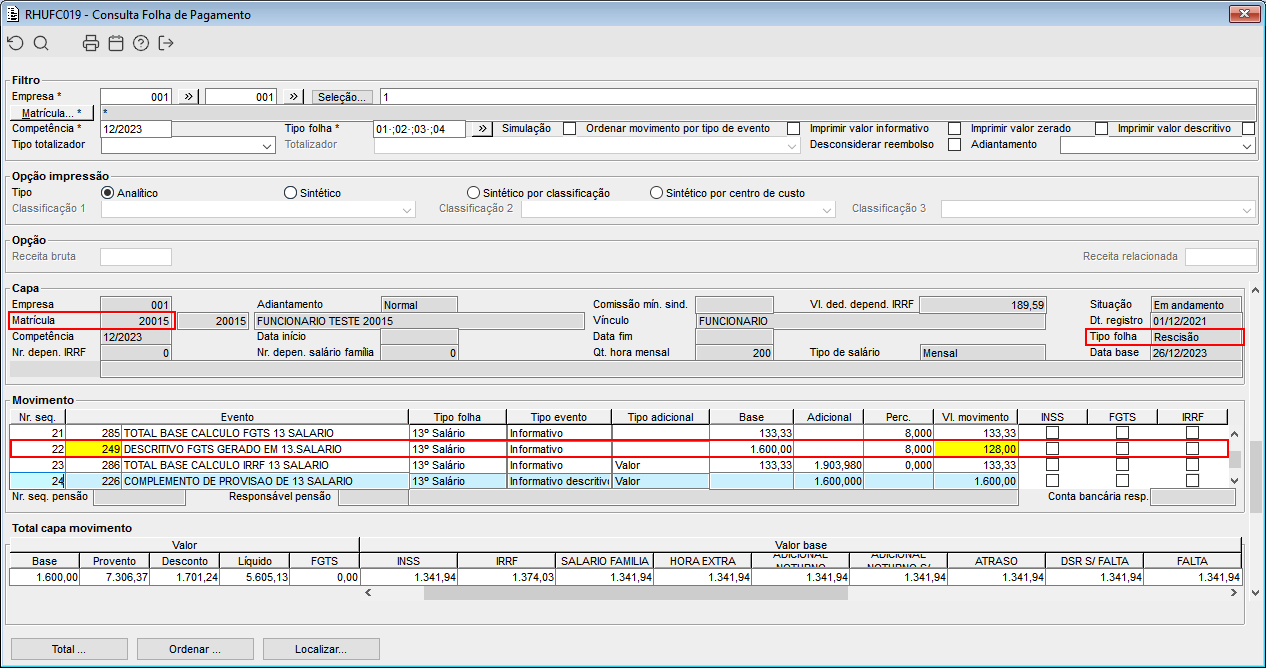Click the undo/refresh arrow toolbar icon
Viewport: 1266px width, 668px height.
coord(15,43)
